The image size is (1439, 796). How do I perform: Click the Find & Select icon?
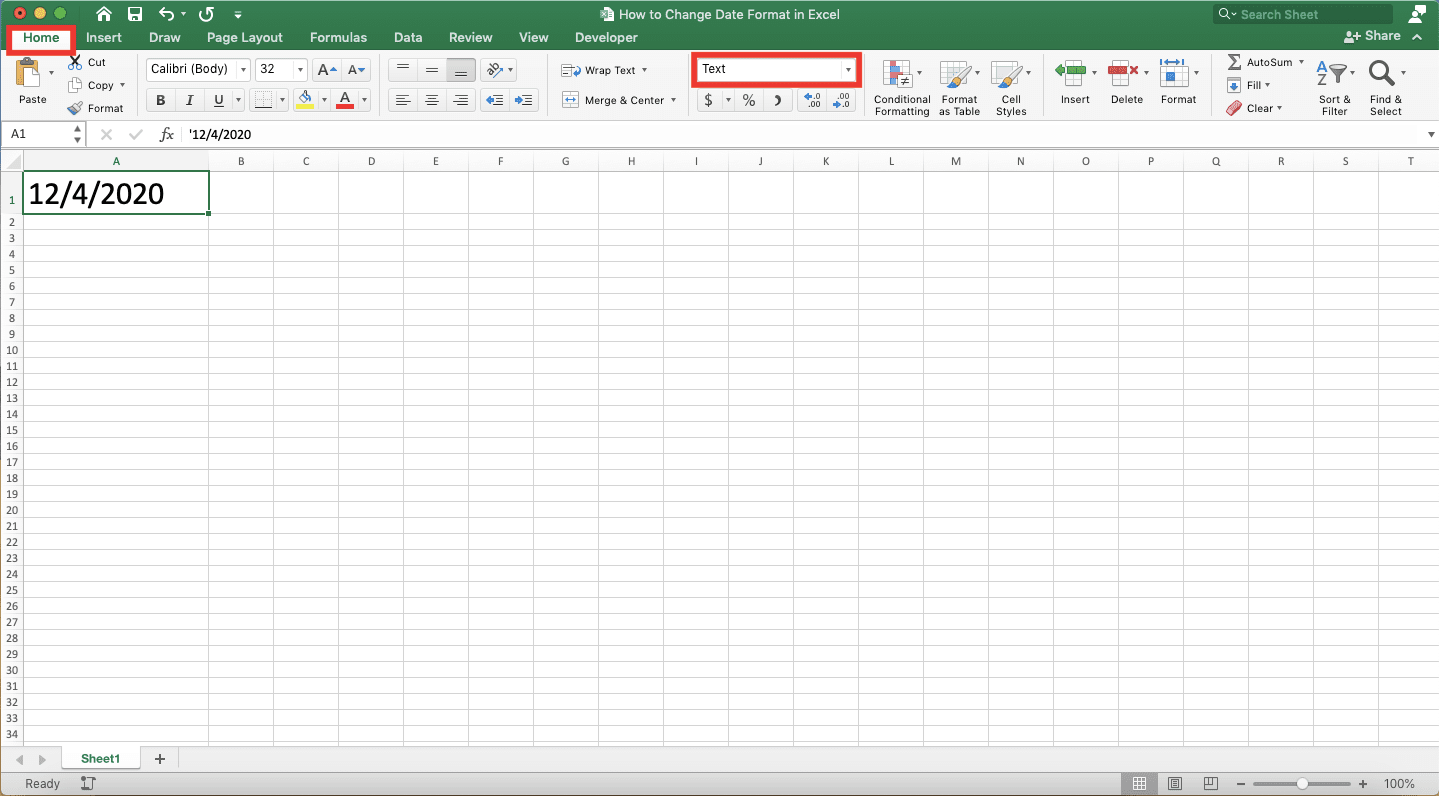[1385, 86]
